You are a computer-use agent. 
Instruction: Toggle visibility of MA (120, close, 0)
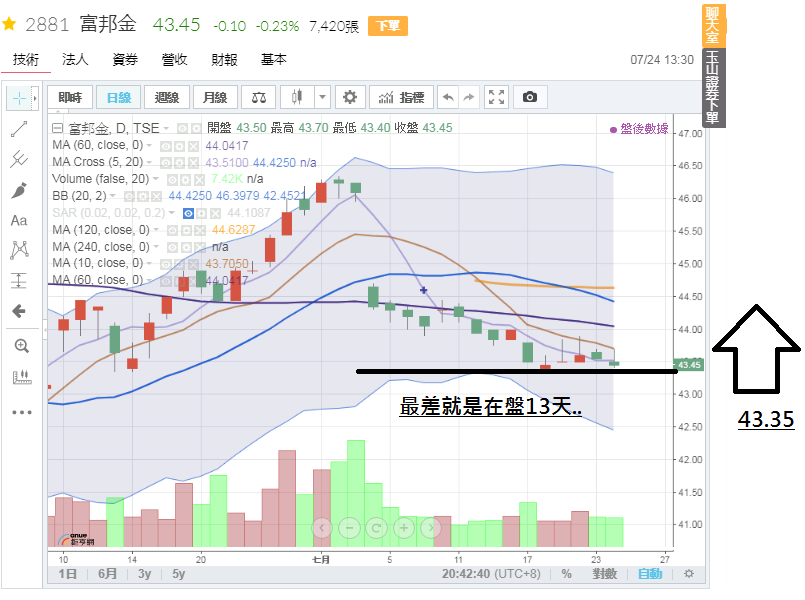click(x=171, y=230)
